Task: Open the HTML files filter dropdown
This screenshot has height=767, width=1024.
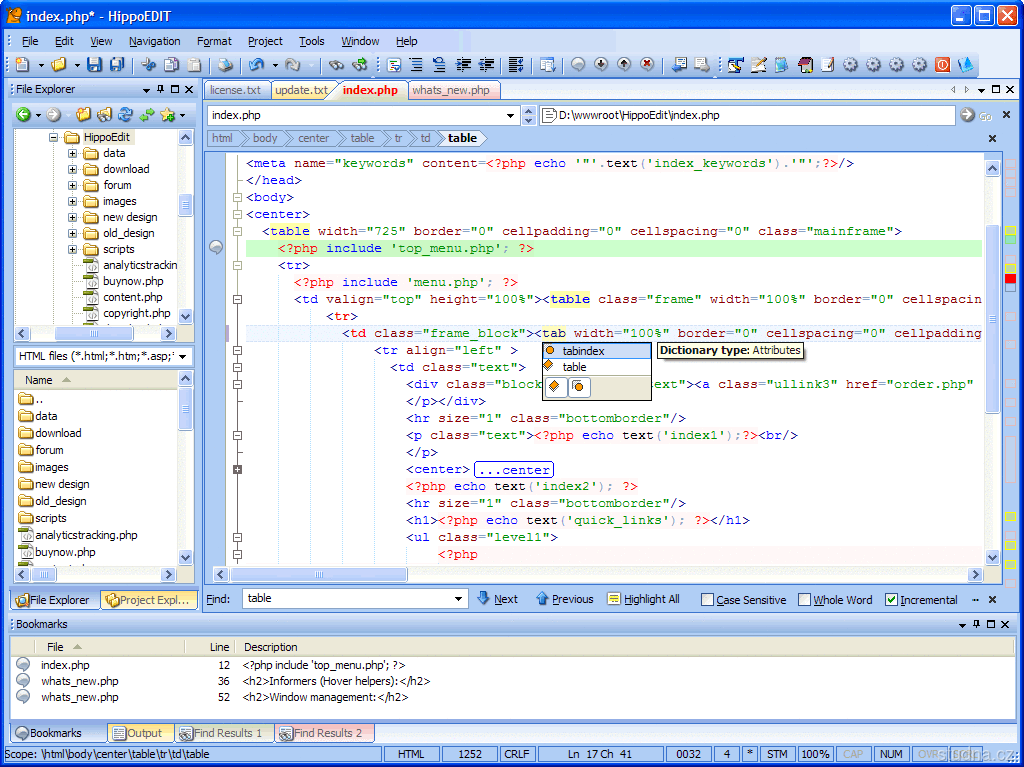Action: pos(182,356)
